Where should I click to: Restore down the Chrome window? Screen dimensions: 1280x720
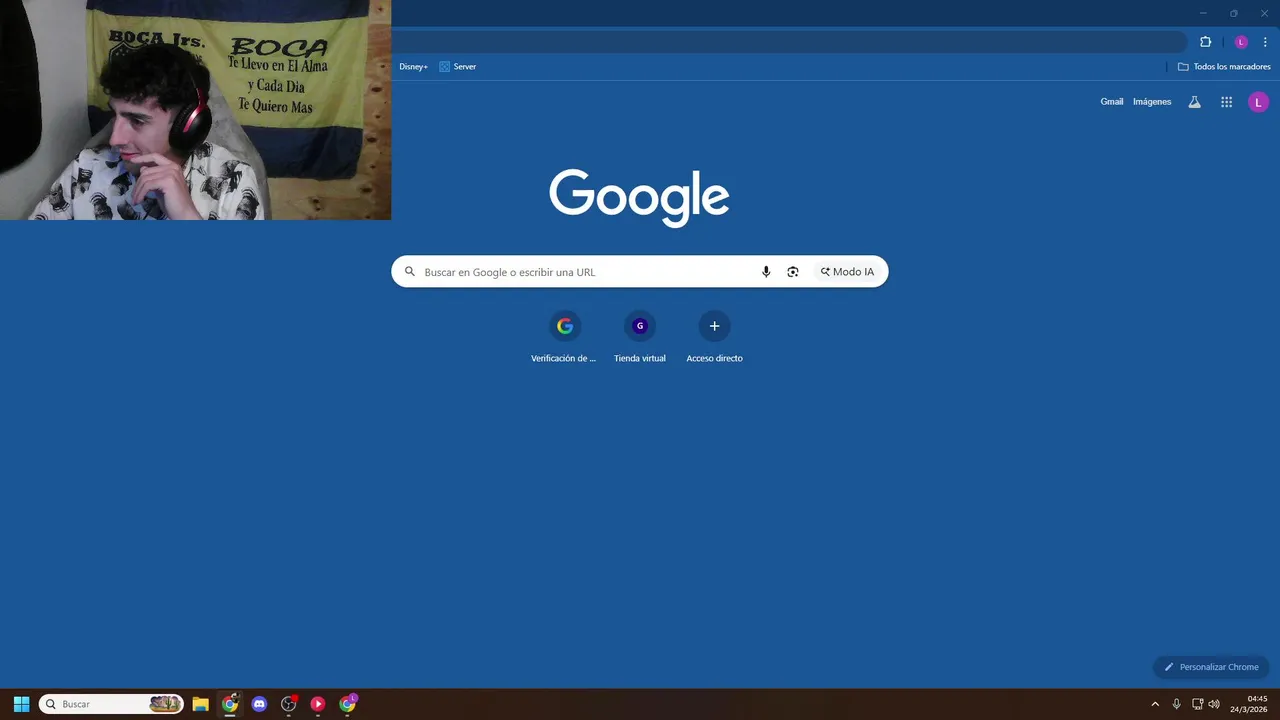click(x=1233, y=13)
